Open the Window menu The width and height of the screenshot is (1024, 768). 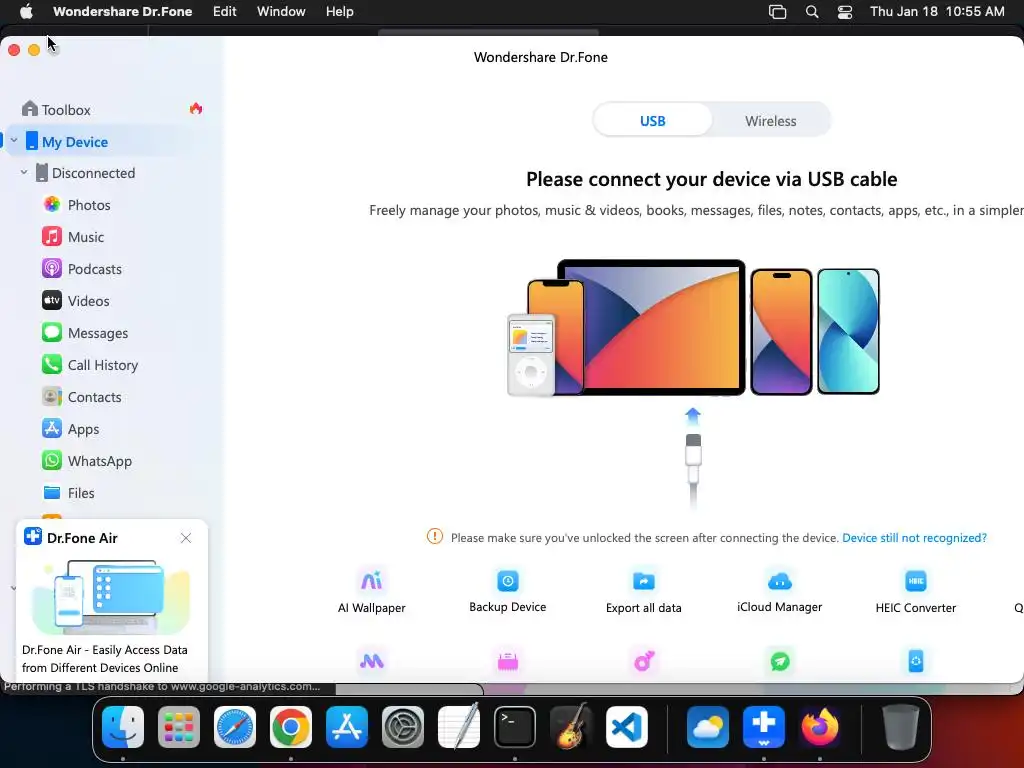tap(281, 11)
